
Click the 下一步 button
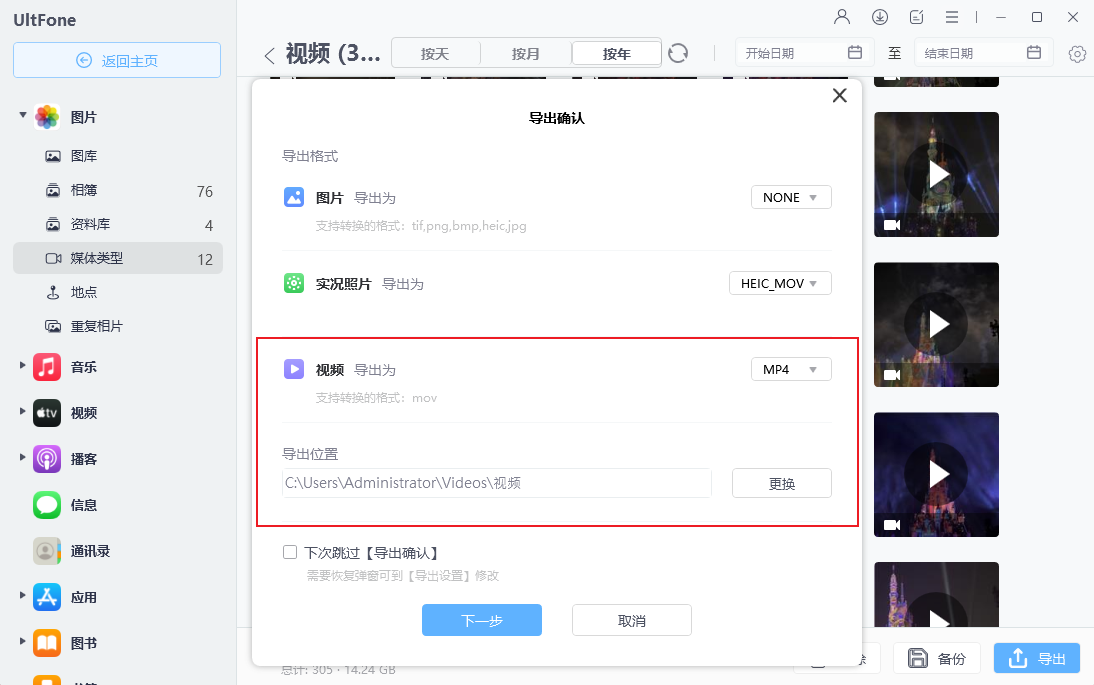click(482, 620)
